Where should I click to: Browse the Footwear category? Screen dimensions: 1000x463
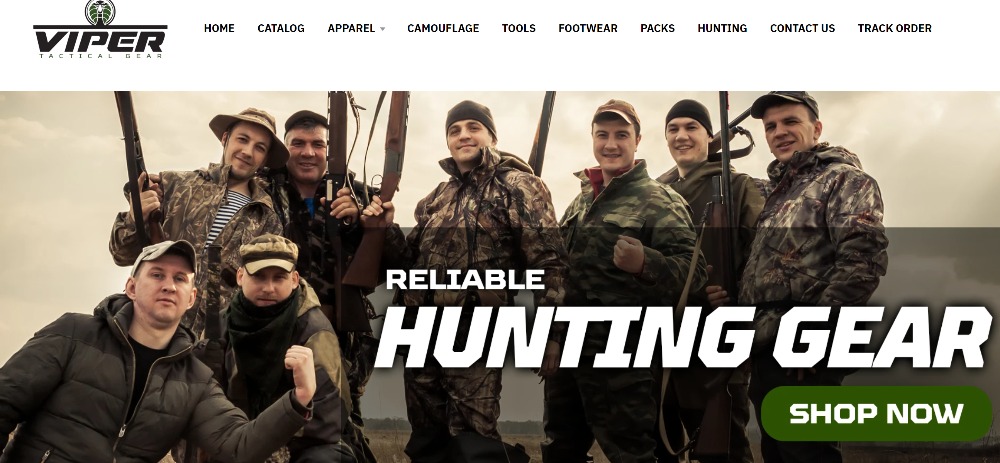tap(587, 28)
